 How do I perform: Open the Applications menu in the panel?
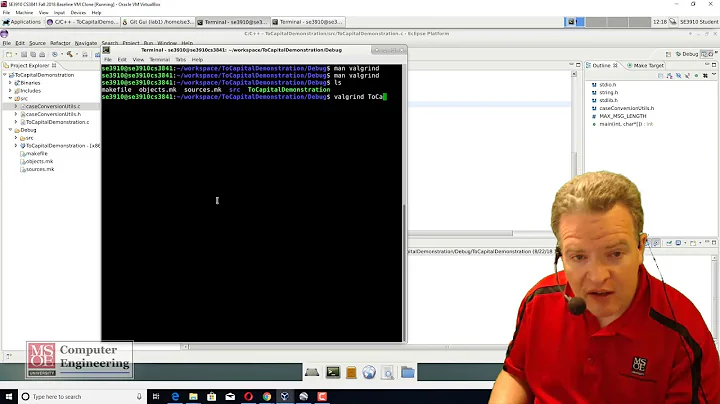pyautogui.click(x=21, y=21)
